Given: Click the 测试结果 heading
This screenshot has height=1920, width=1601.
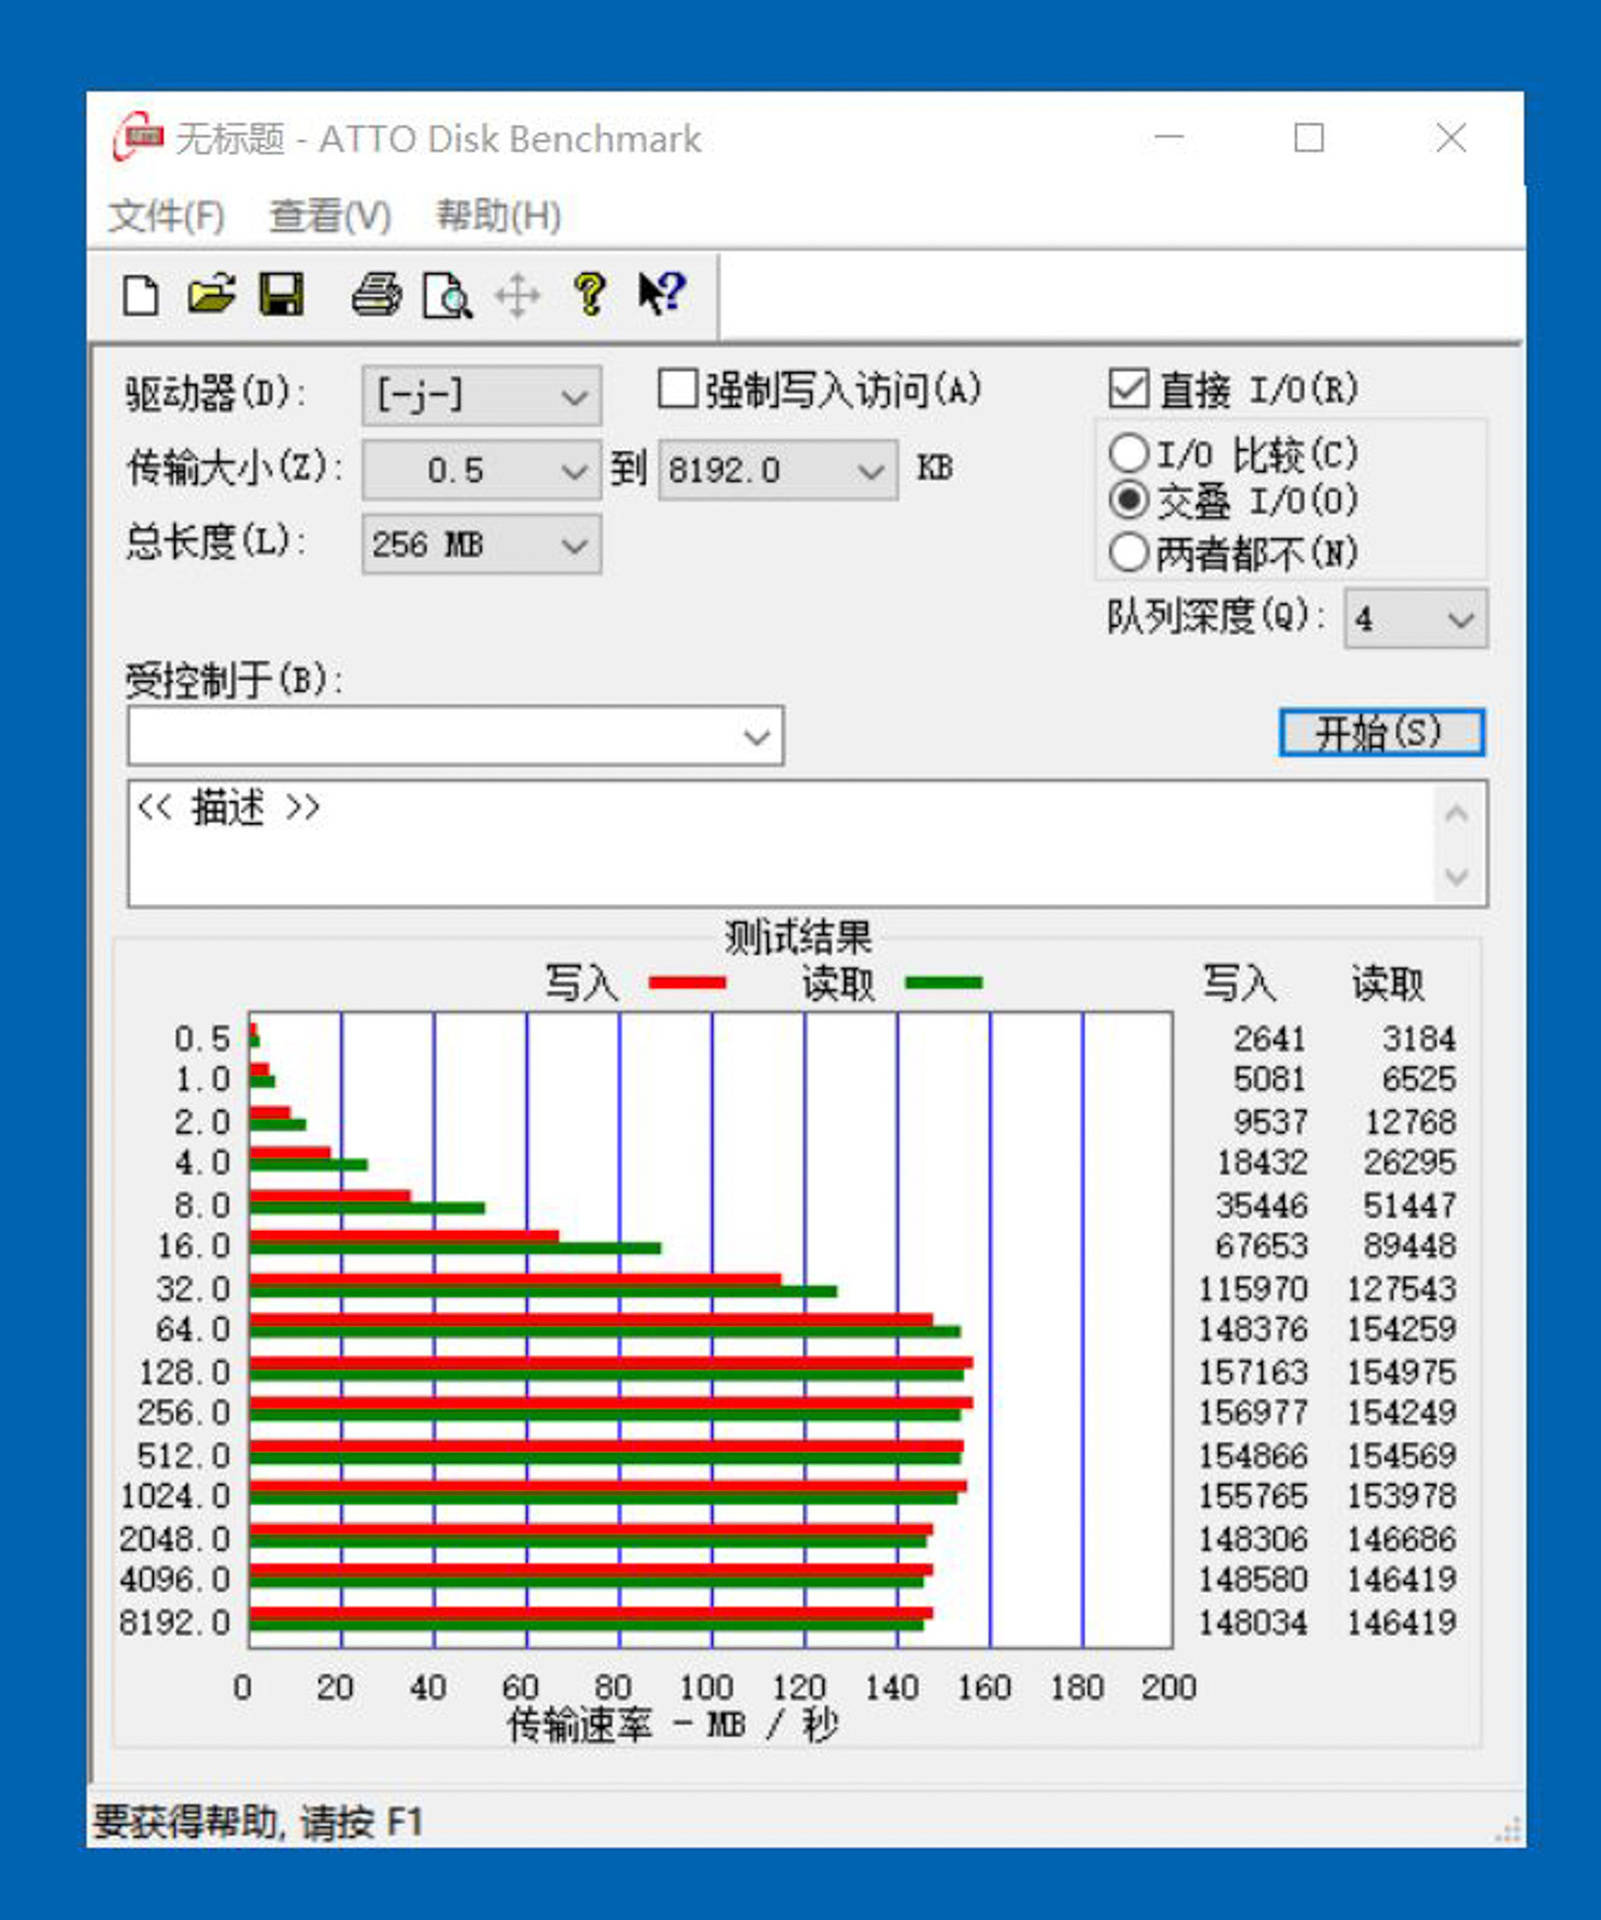Looking at the screenshot, I should coord(798,937).
